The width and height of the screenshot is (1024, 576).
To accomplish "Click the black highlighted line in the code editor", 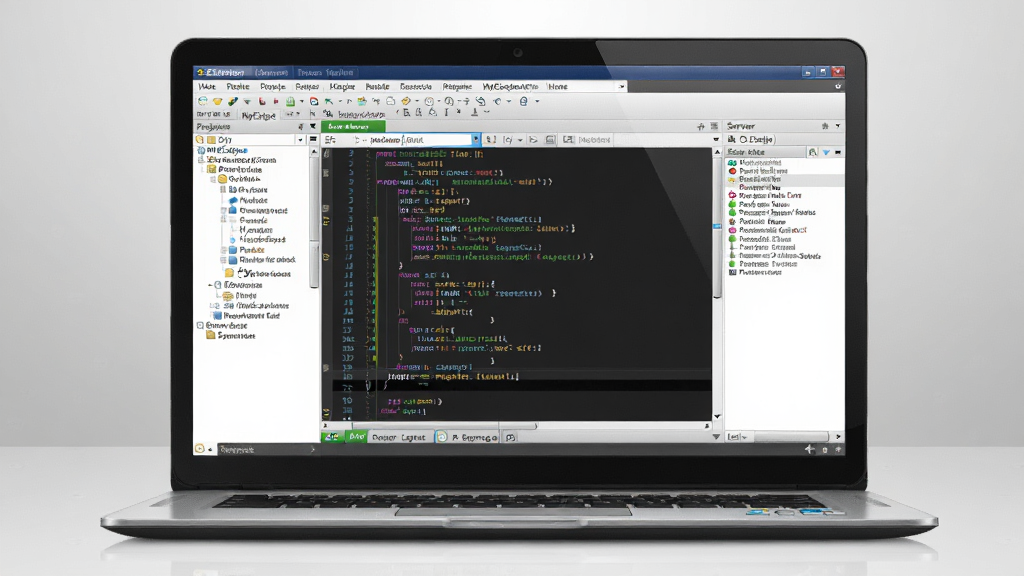I will [x=522, y=386].
